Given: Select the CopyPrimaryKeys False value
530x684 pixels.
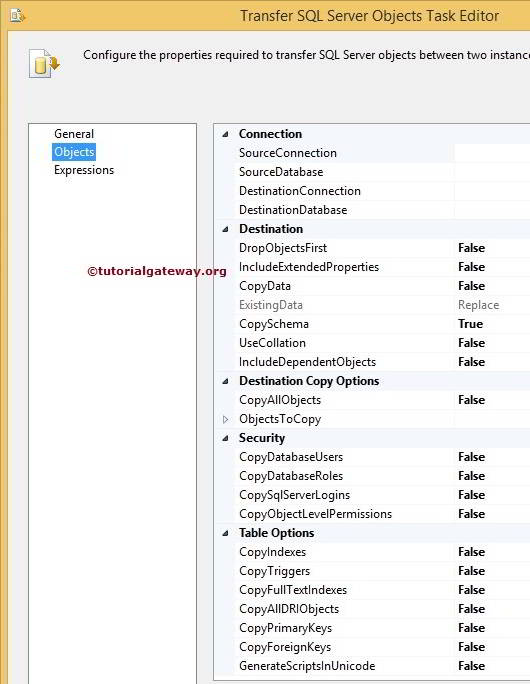Looking at the screenshot, I should coord(472,628).
